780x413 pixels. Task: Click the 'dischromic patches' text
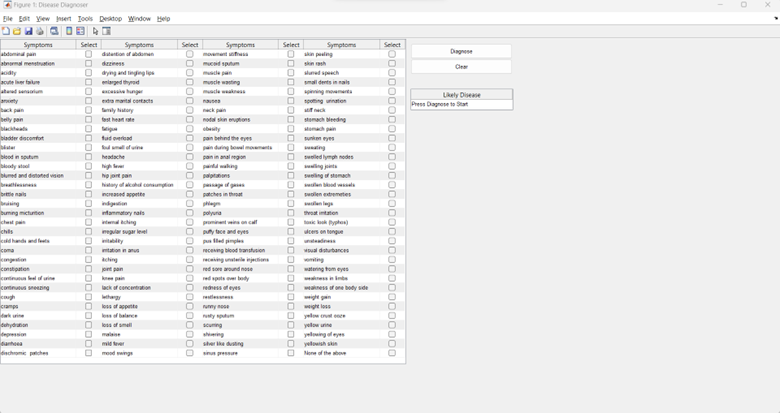pyautogui.click(x=25, y=353)
